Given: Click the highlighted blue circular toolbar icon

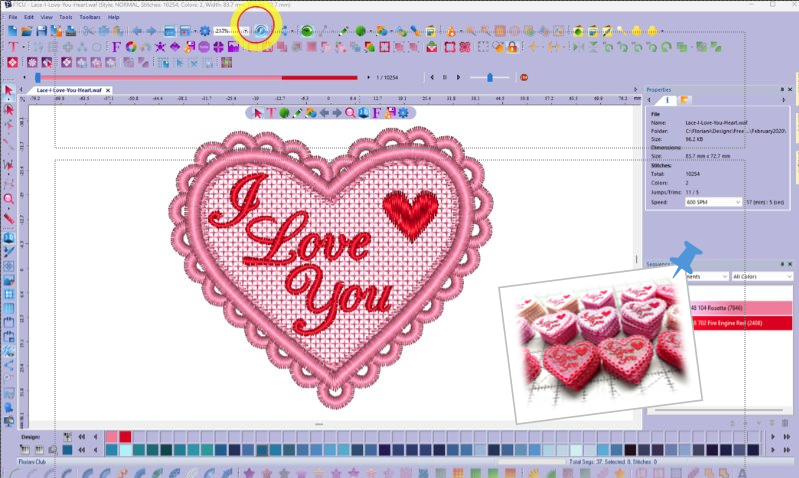Looking at the screenshot, I should [x=259, y=31].
